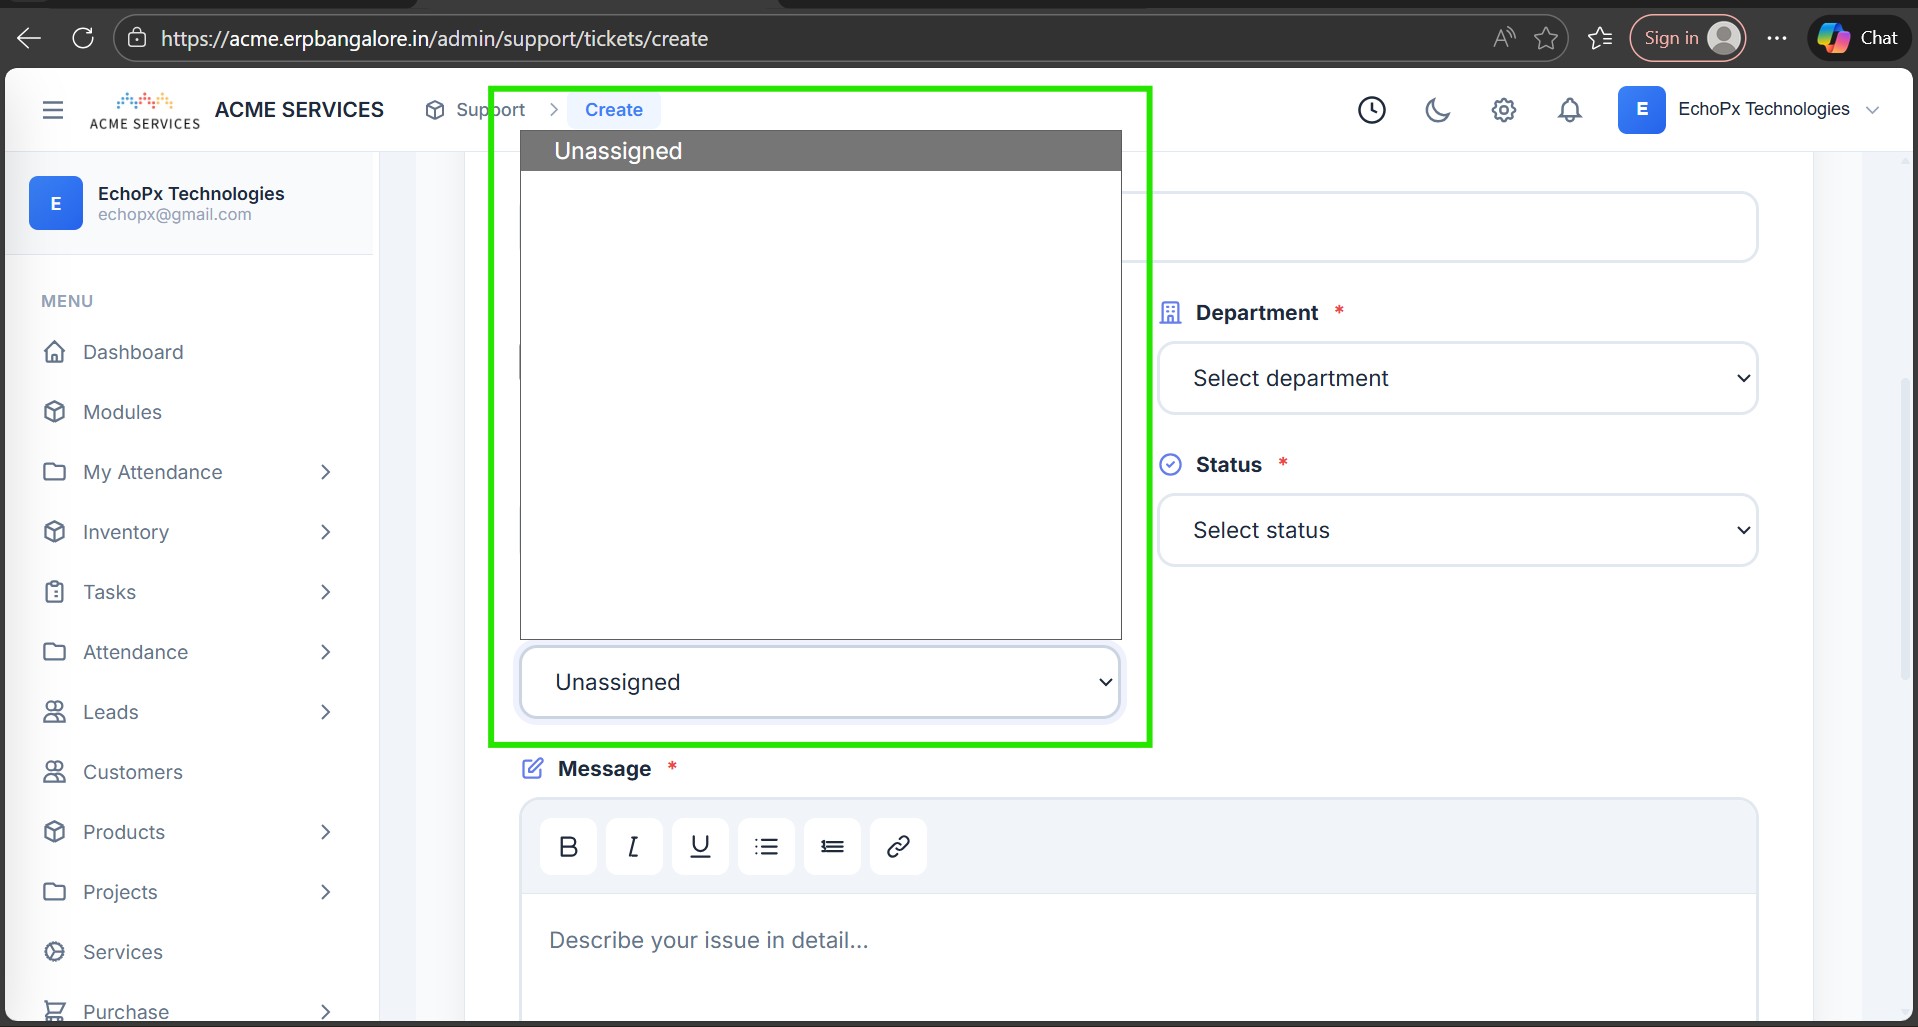Toggle italic text formatting
This screenshot has height=1027, width=1918.
[x=633, y=847]
